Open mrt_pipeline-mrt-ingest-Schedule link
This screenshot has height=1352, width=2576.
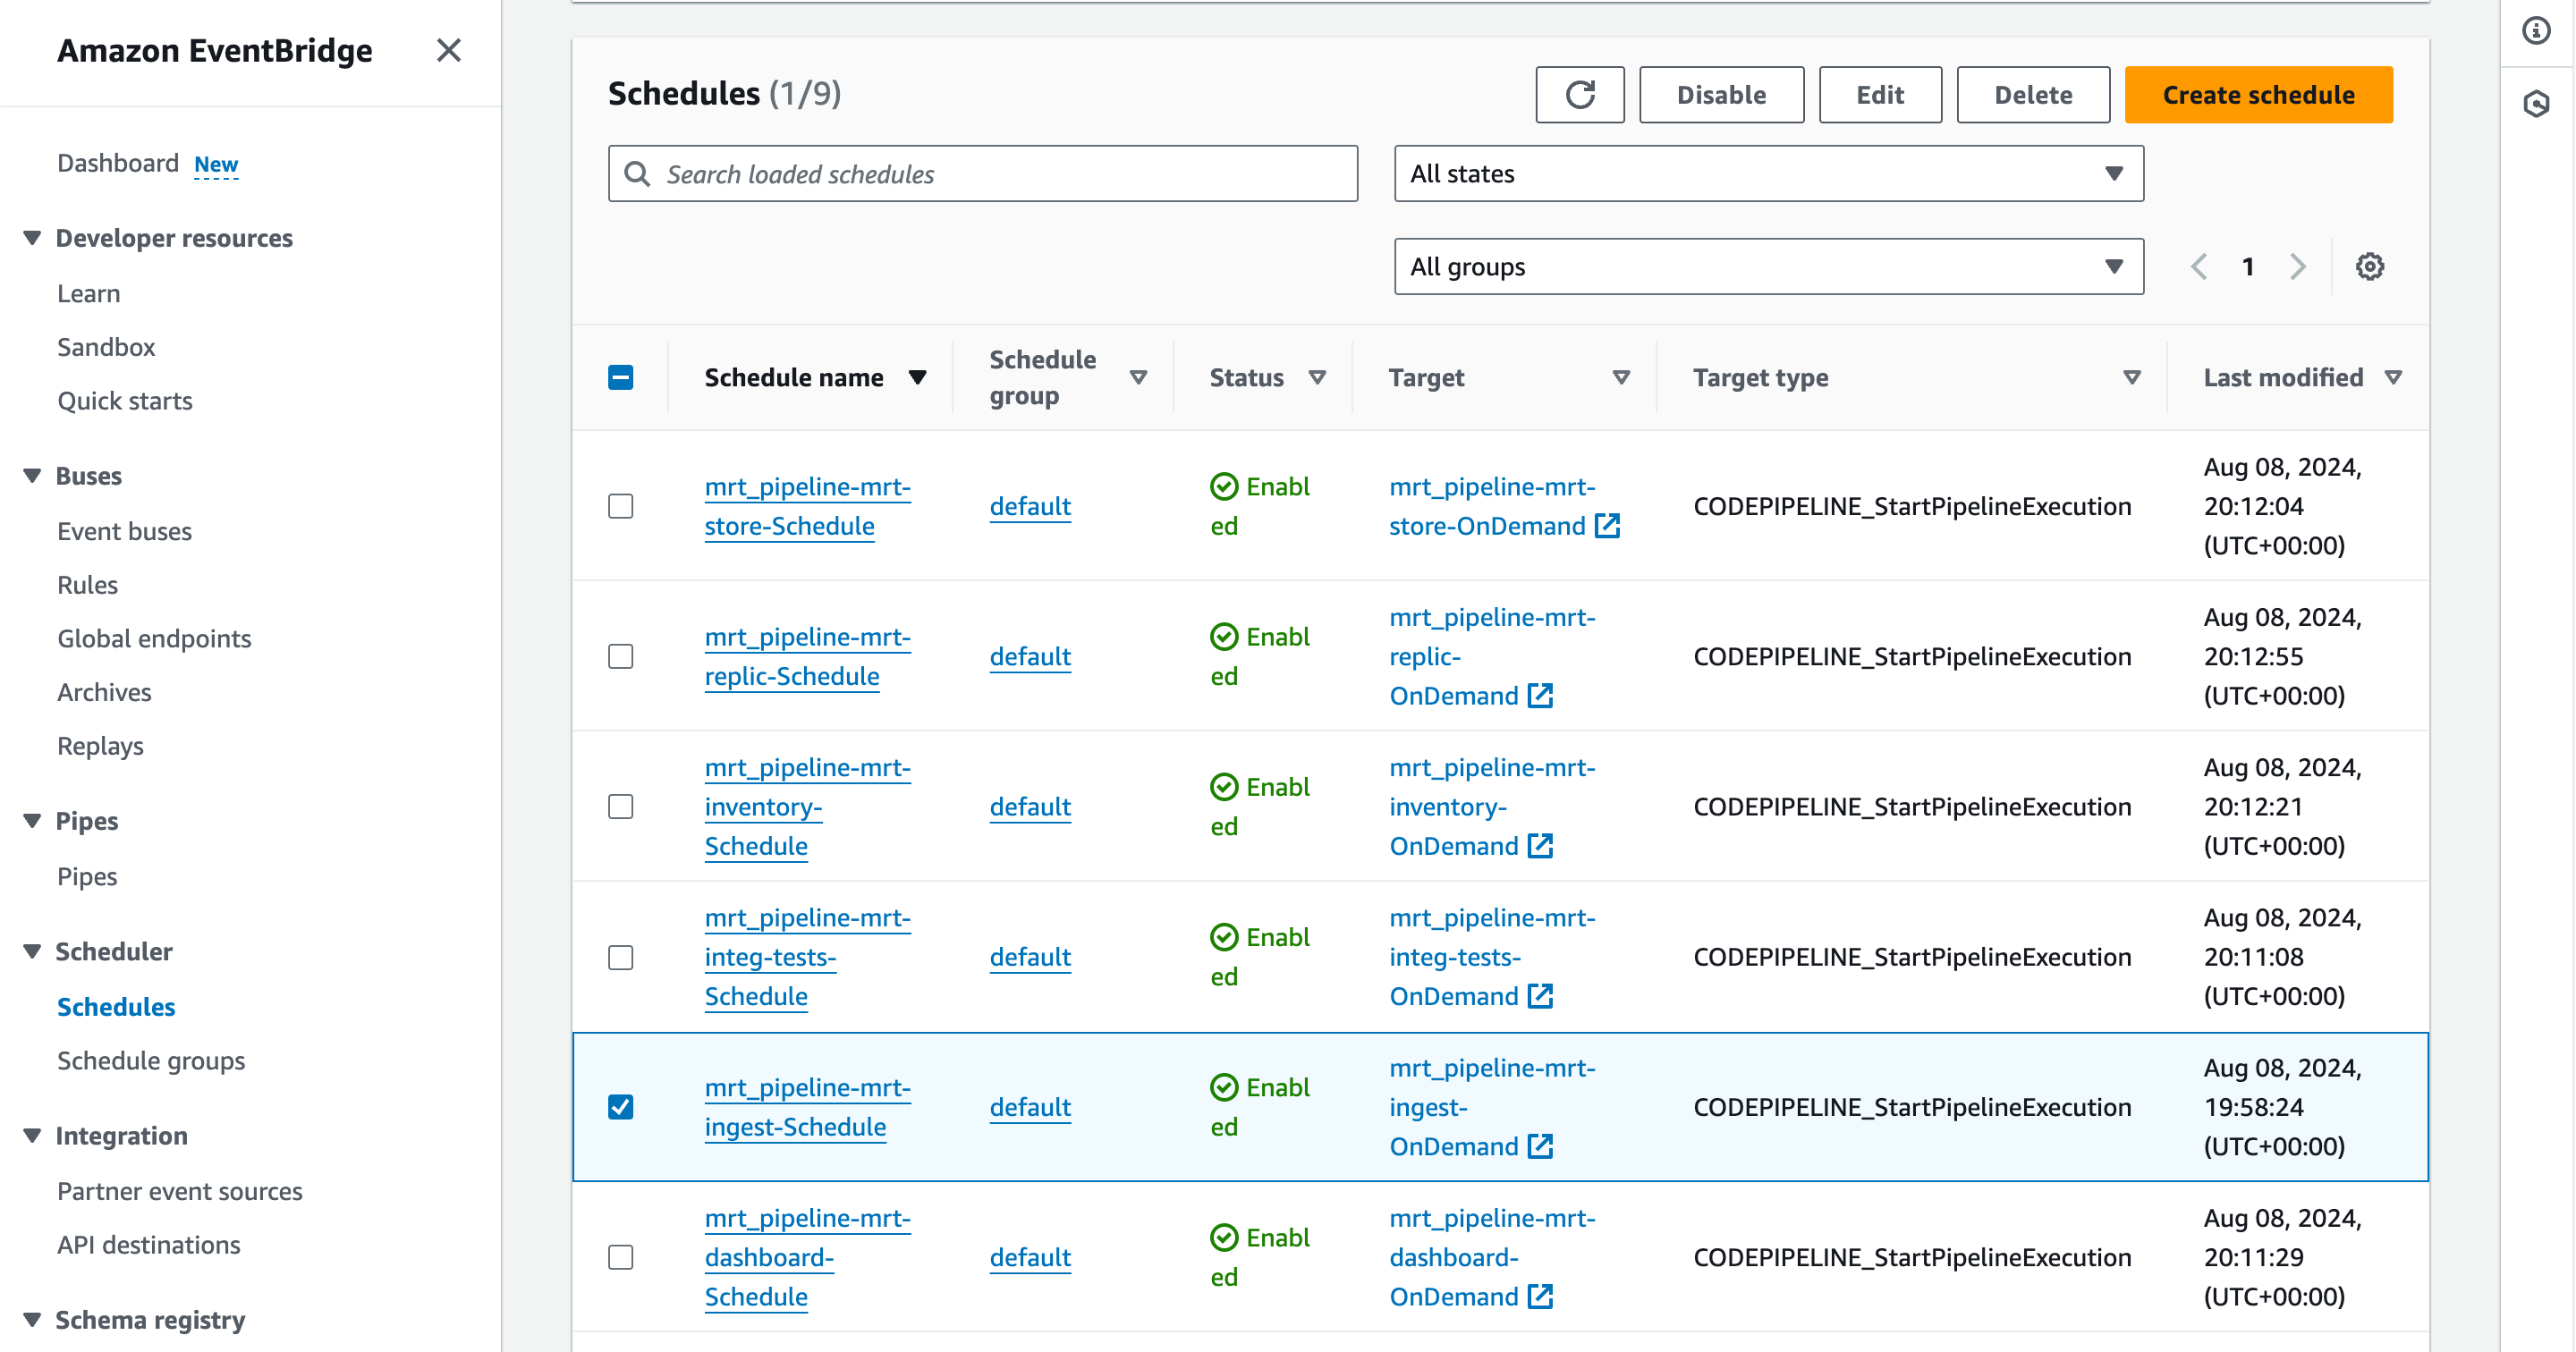pyautogui.click(x=807, y=1107)
